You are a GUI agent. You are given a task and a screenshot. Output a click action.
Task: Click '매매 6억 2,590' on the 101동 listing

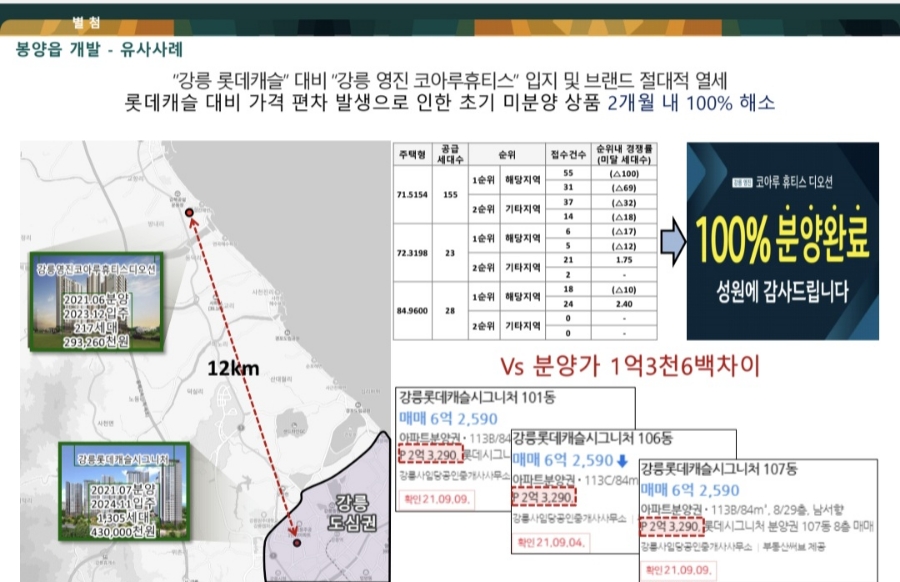(448, 418)
